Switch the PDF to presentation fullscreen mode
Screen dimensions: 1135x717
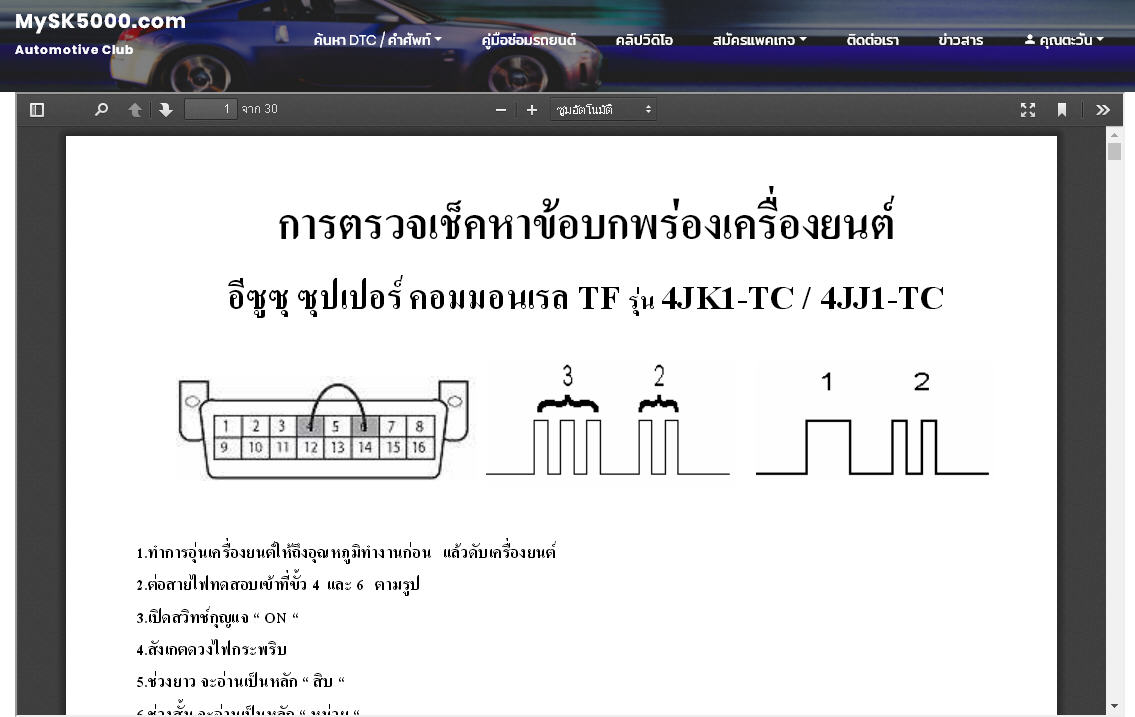coord(1028,110)
